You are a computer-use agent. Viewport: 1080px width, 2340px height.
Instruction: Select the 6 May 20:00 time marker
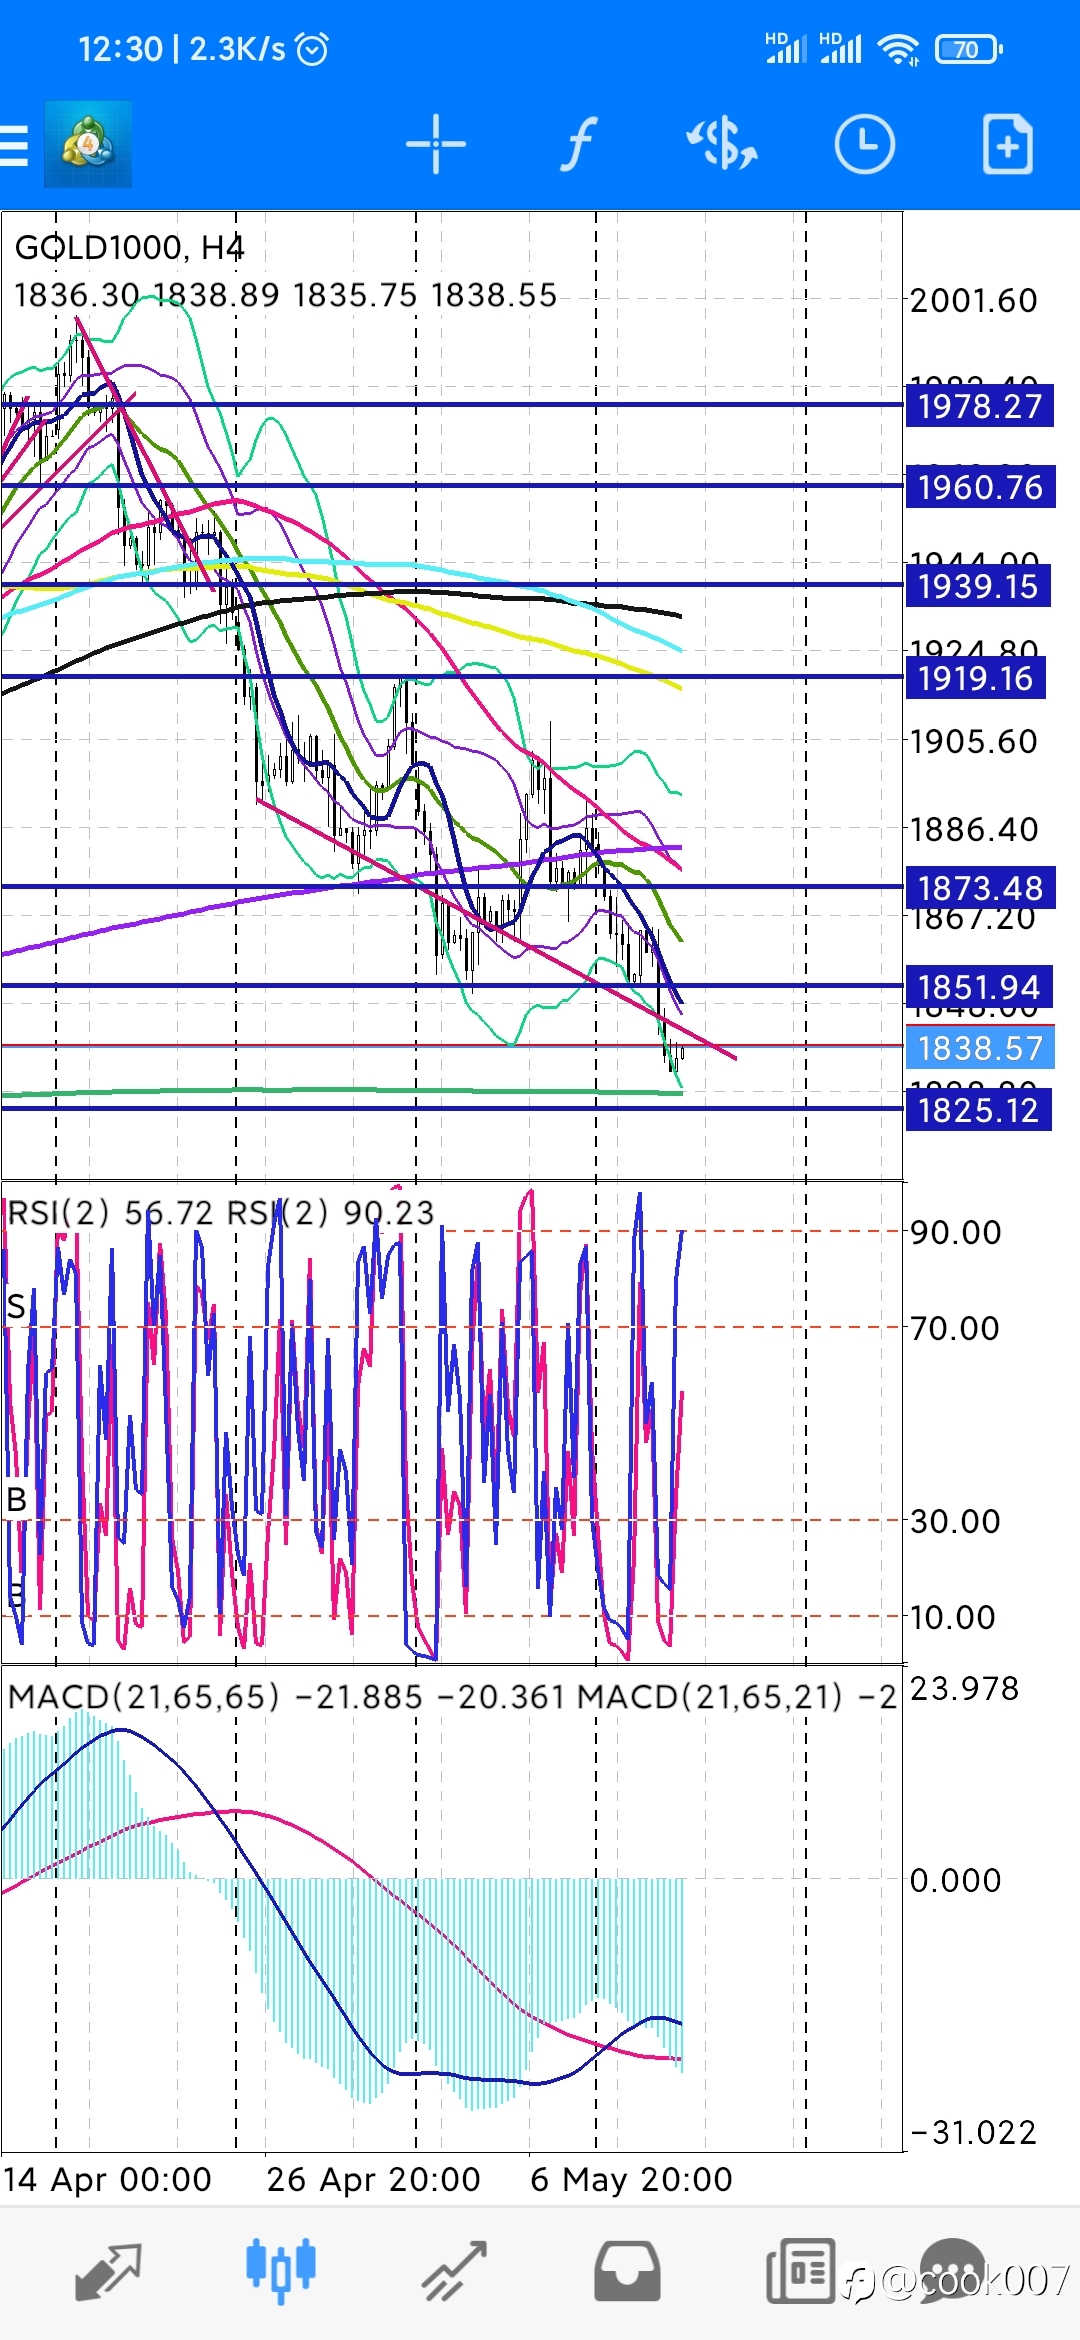631,2179
